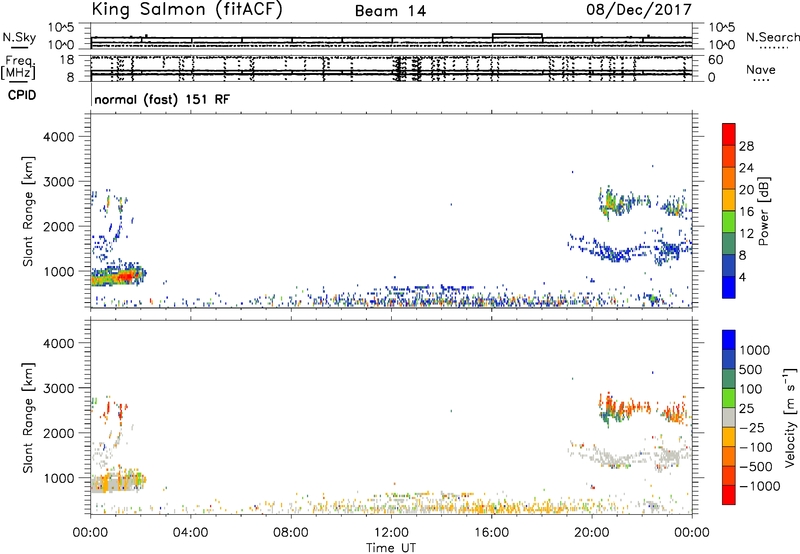Click the 1000 label on velocity panel axis
800x554 pixels.
tap(58, 478)
